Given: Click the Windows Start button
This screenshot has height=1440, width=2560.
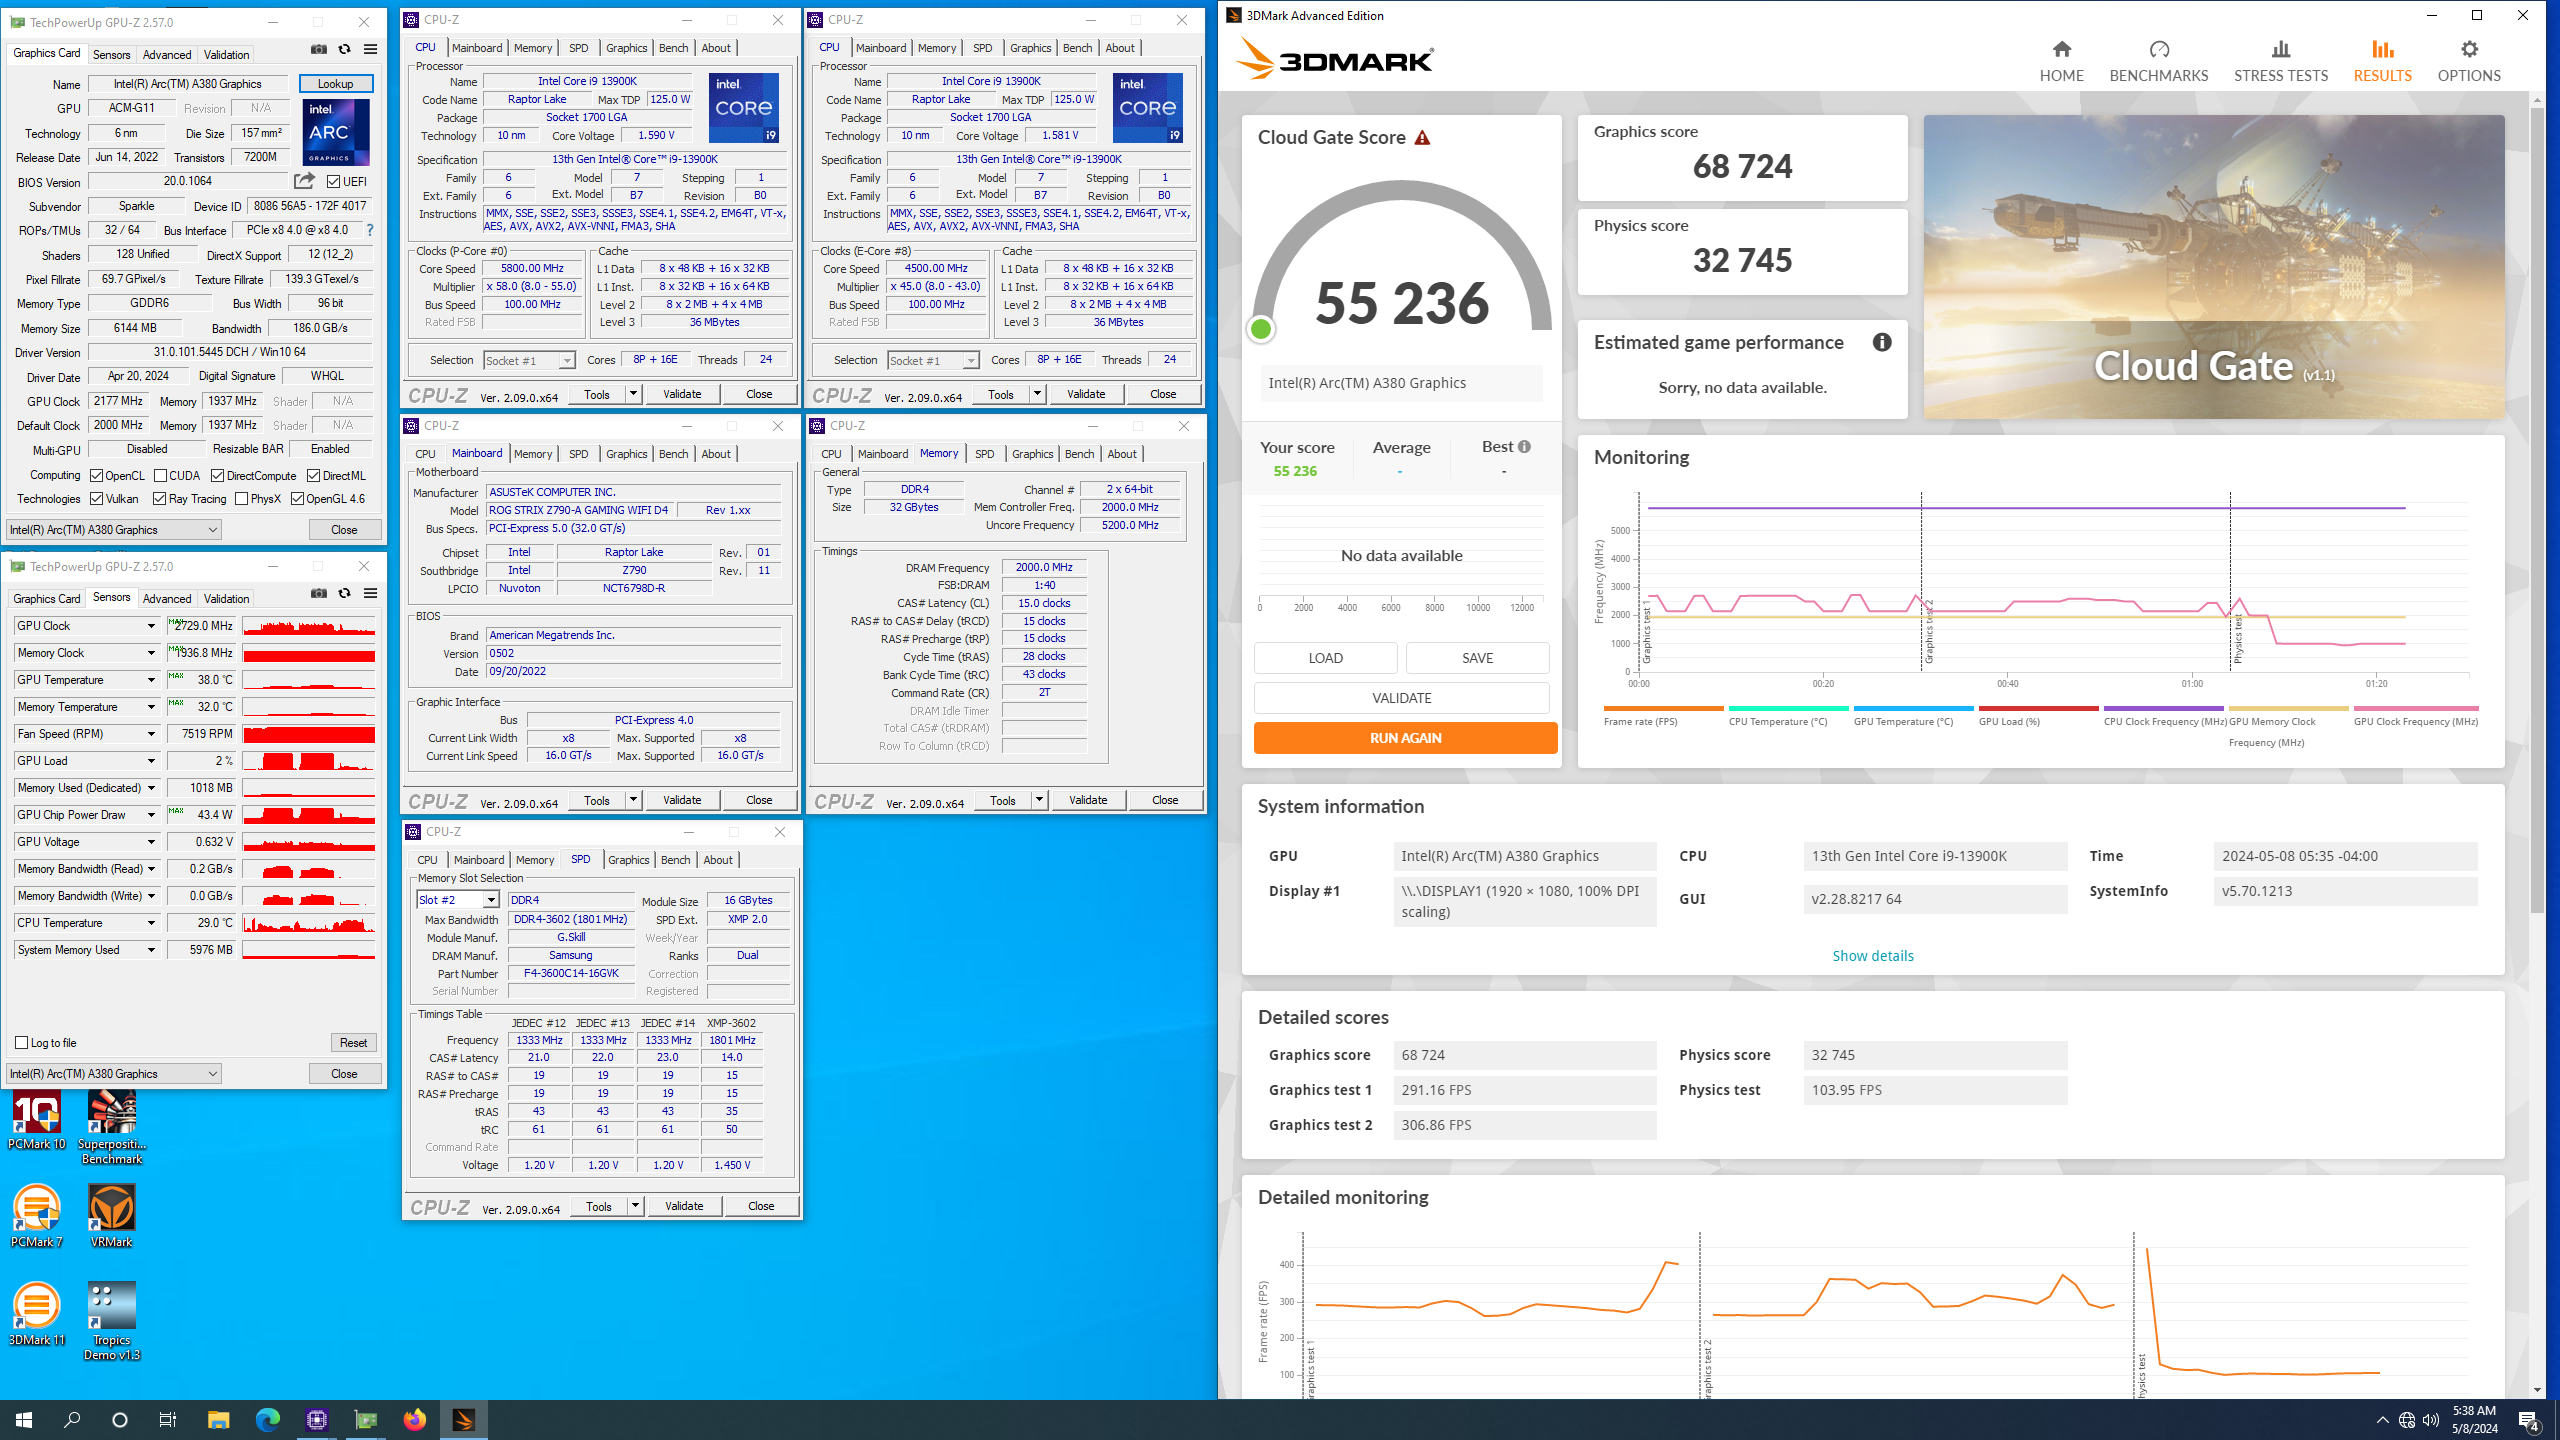Looking at the screenshot, I should pyautogui.click(x=24, y=1419).
